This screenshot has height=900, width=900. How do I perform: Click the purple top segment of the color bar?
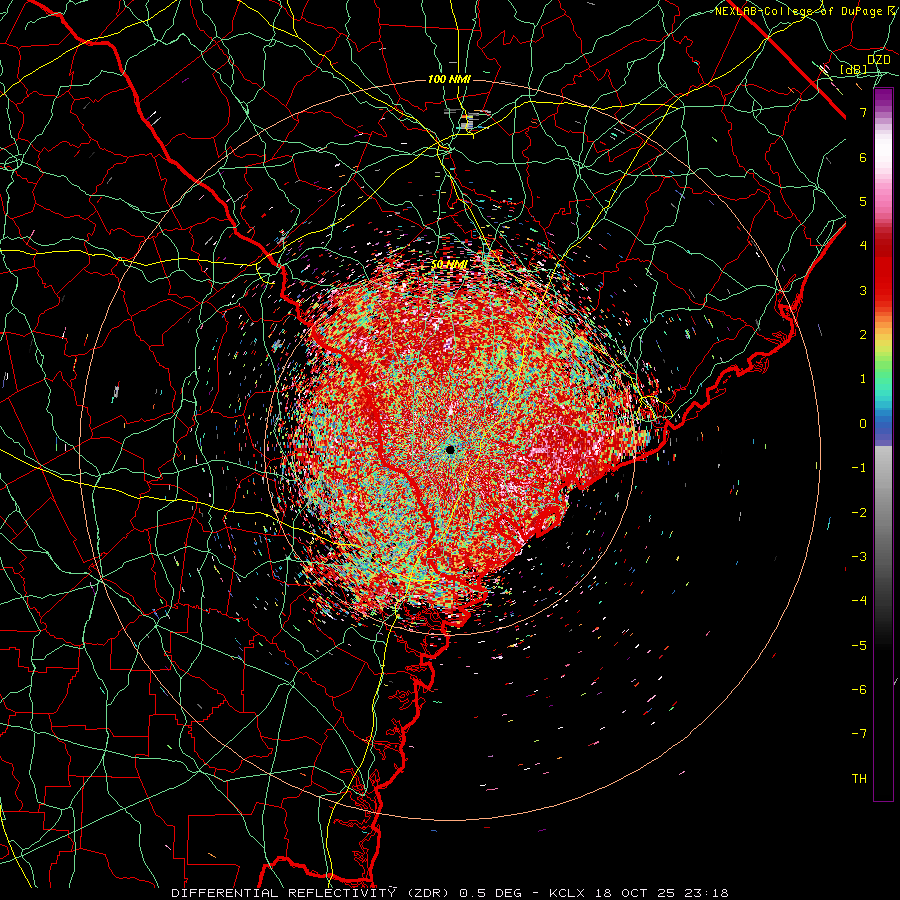click(883, 99)
